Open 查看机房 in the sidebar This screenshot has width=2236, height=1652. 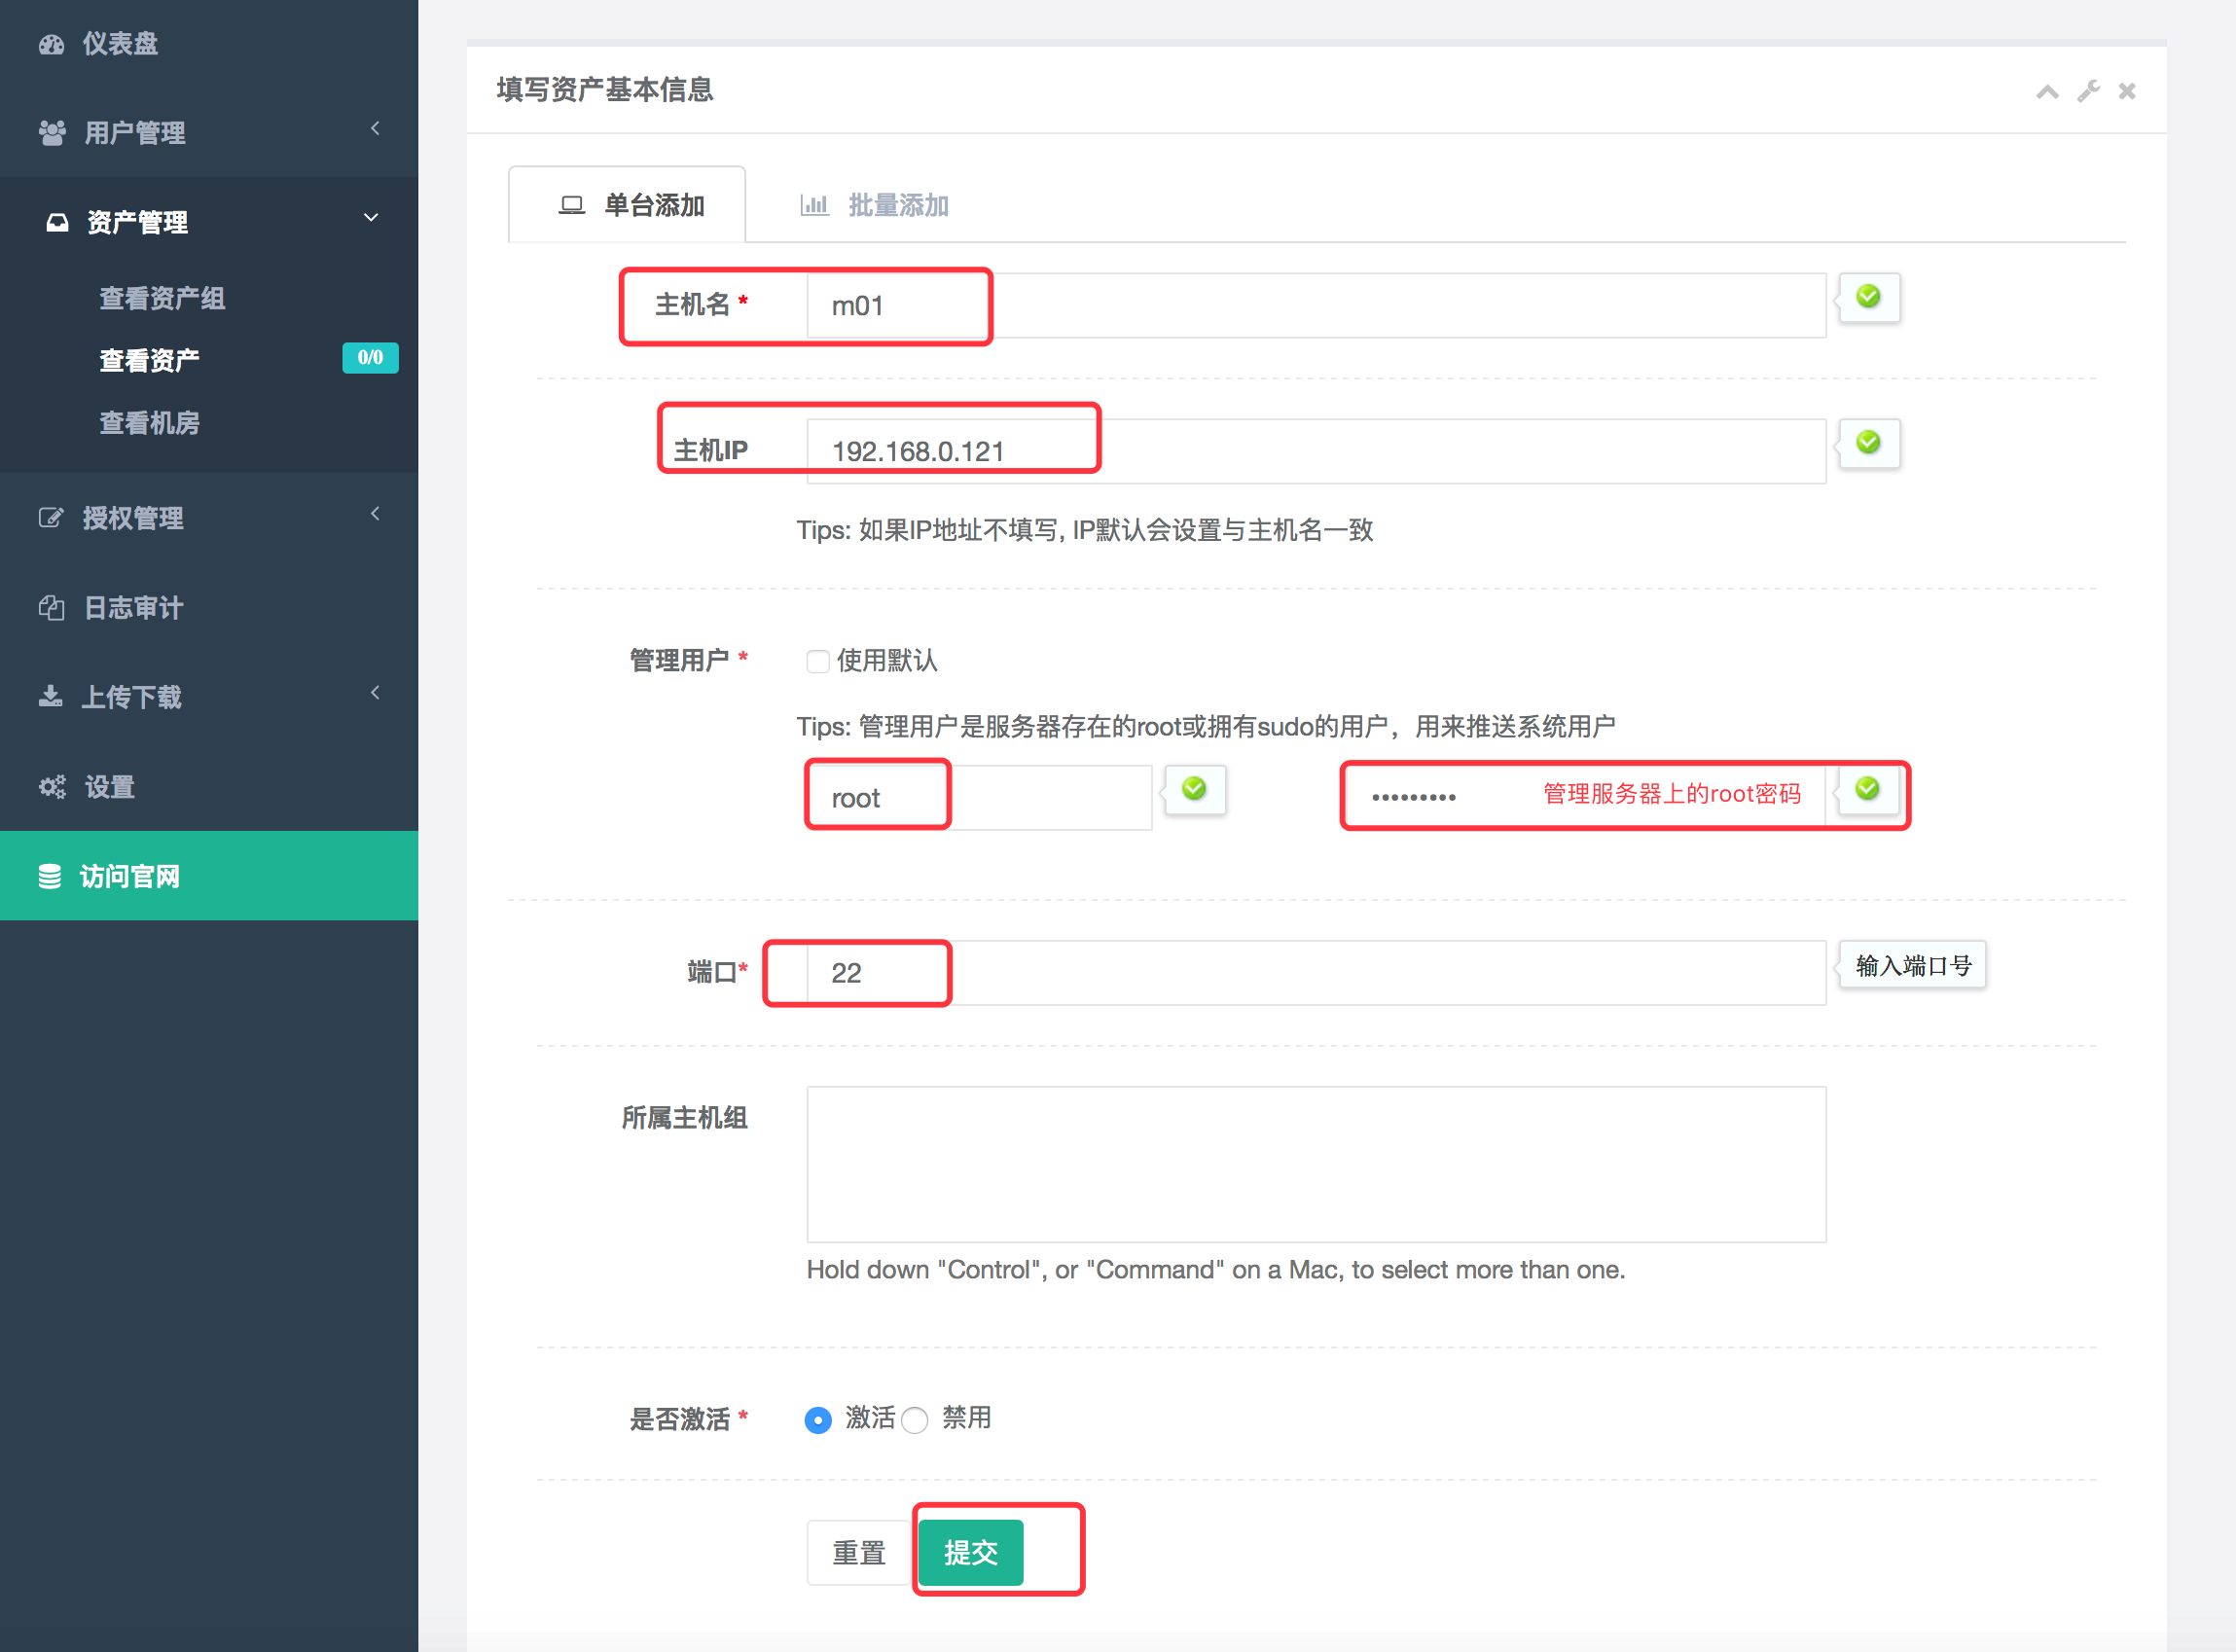click(x=150, y=422)
